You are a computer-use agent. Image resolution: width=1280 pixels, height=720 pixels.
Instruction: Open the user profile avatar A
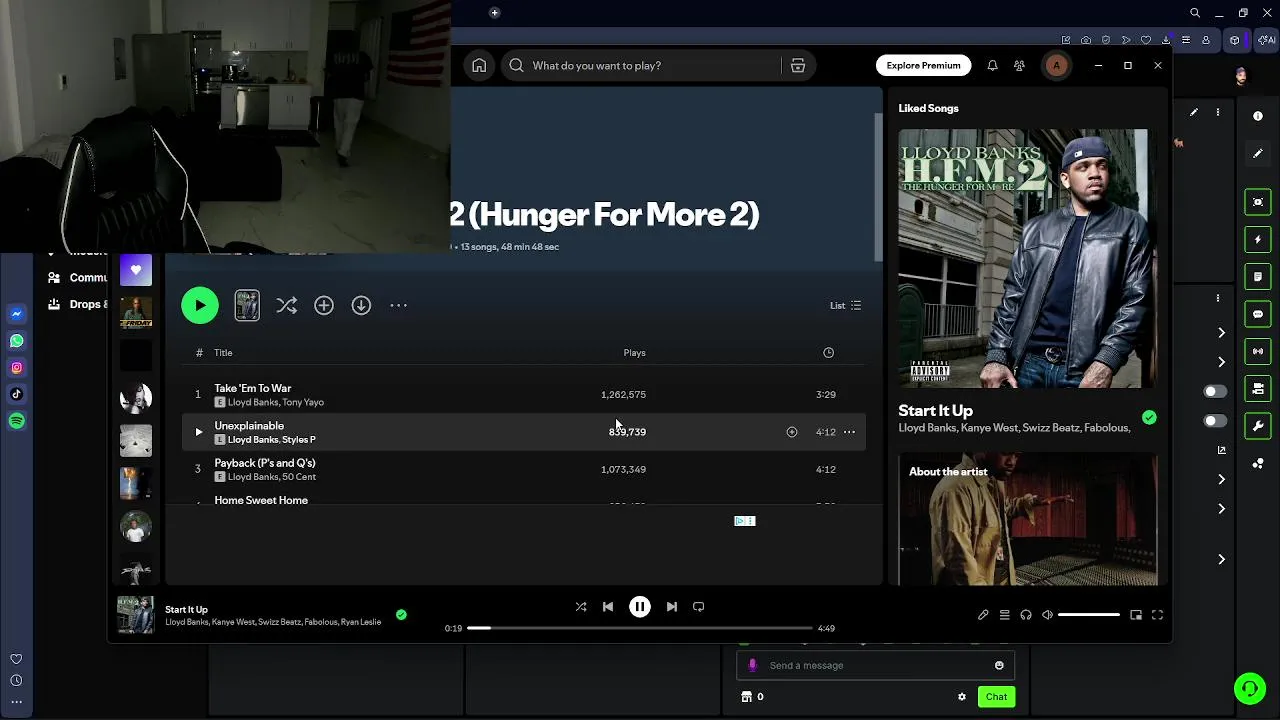pyautogui.click(x=1056, y=65)
